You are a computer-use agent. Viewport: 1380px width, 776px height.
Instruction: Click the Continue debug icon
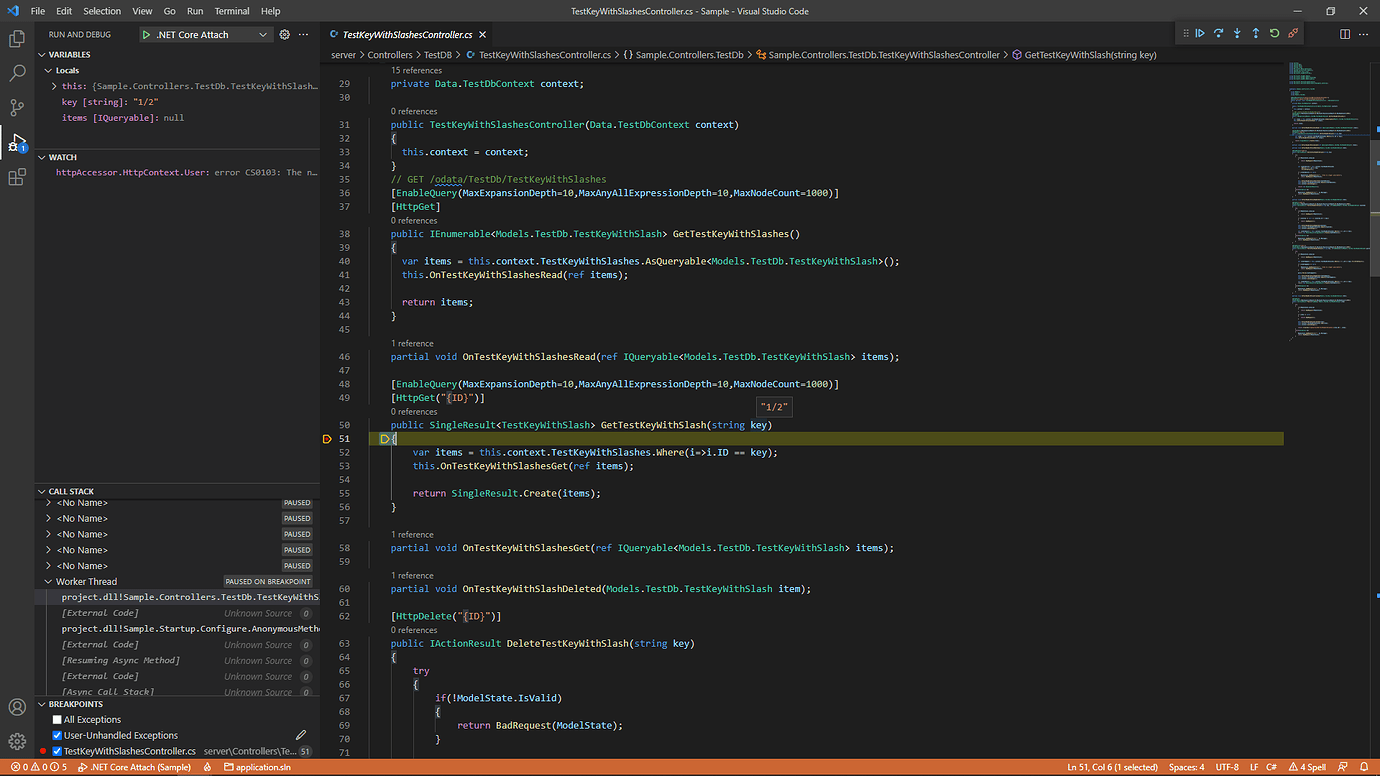[x=1200, y=33]
